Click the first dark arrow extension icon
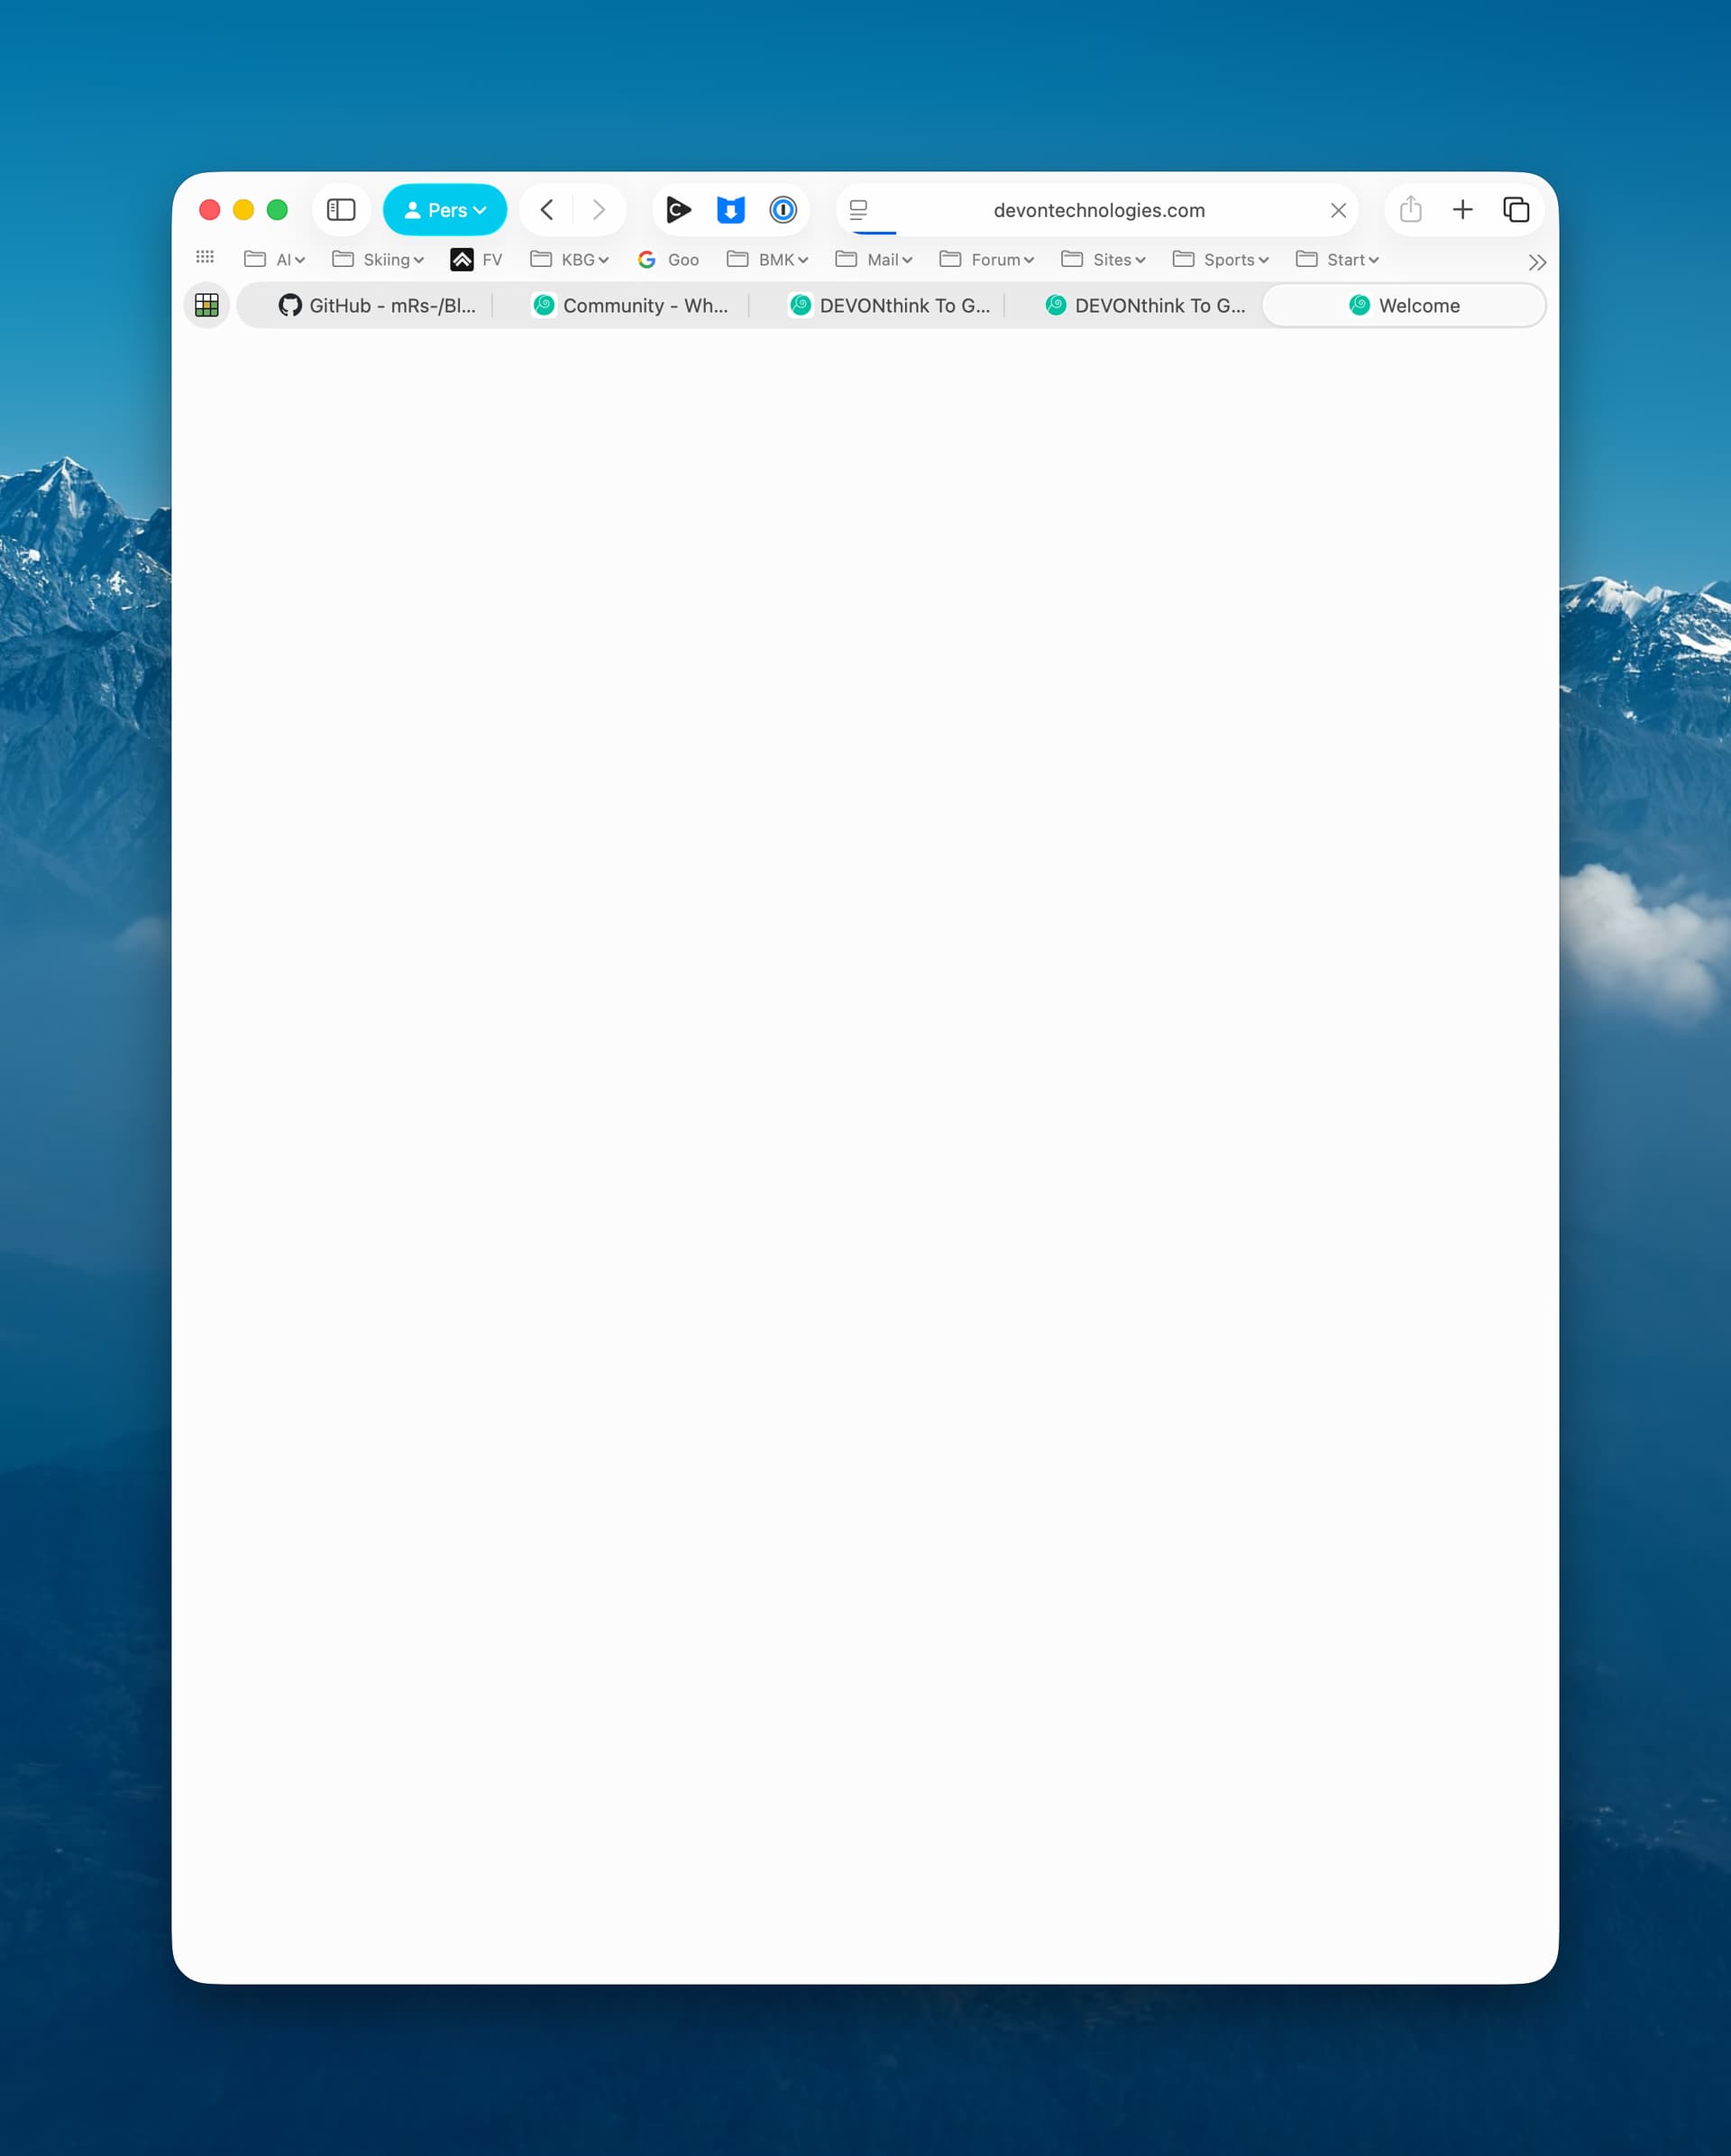 [x=678, y=210]
